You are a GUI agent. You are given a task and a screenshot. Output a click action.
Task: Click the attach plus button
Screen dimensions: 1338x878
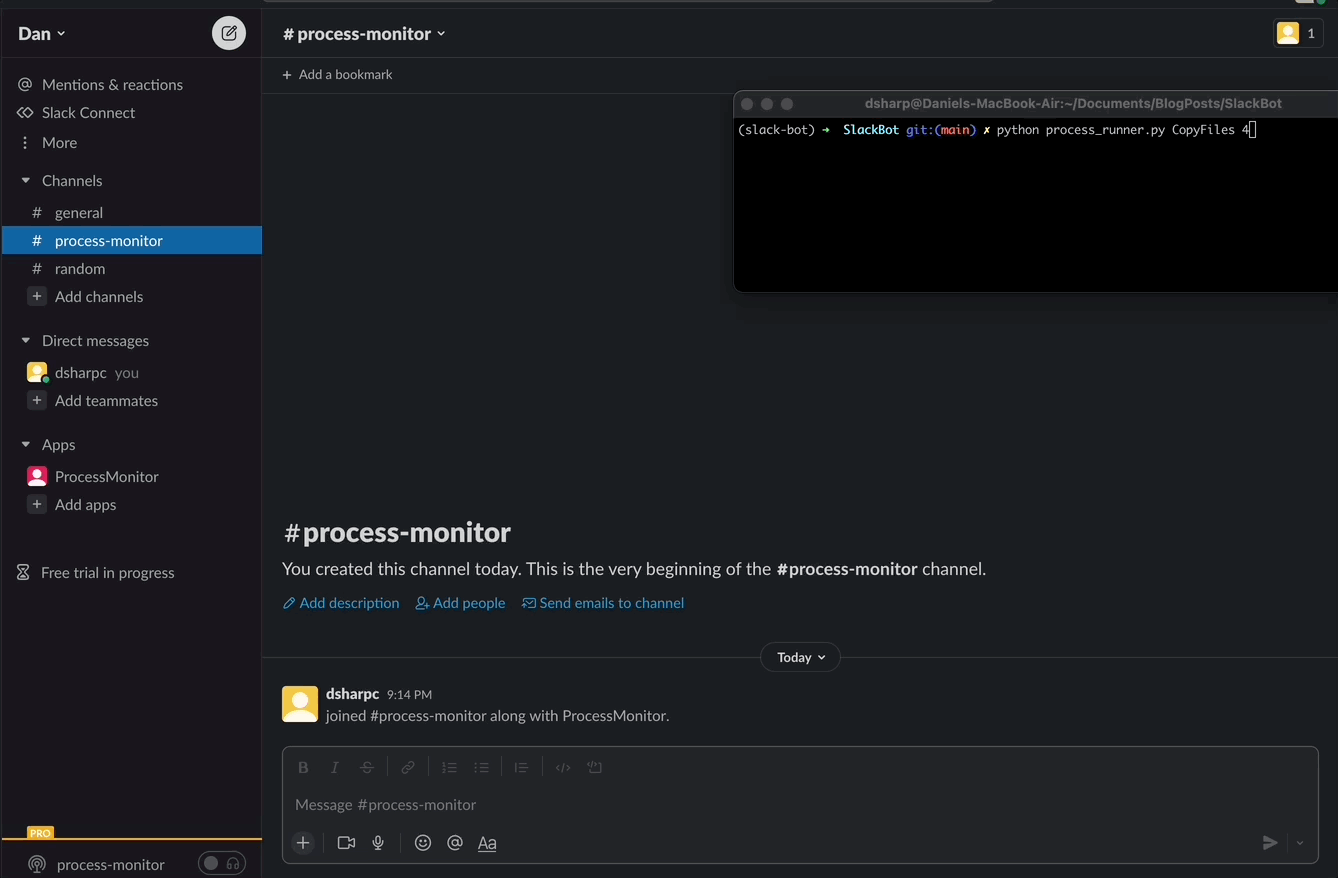click(x=303, y=843)
